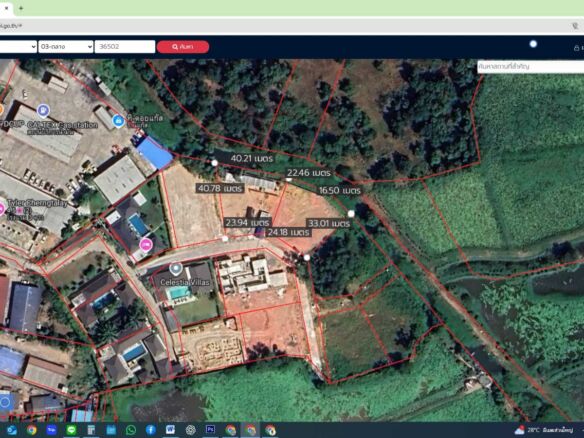Screen dimensions: 584x438
Task: Focus the parcel number field 36502
Action: coord(125,47)
